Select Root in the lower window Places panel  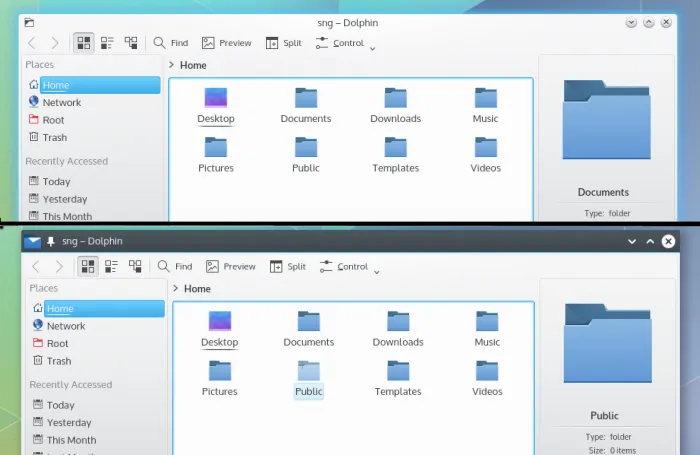57,343
